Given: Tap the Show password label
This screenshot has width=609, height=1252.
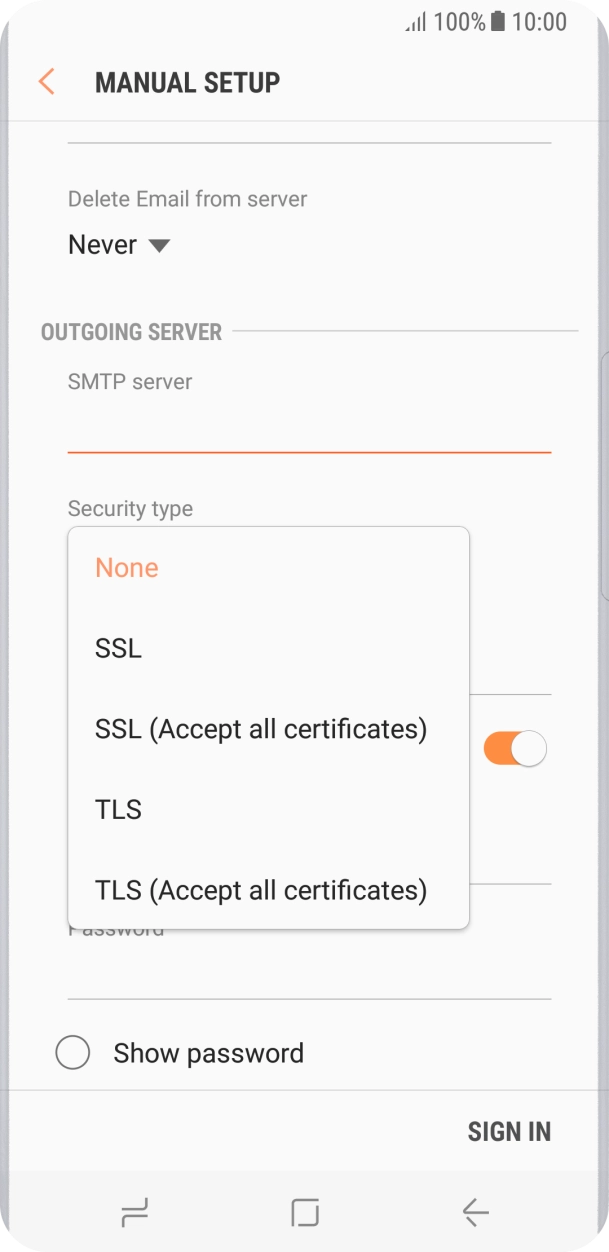Looking at the screenshot, I should 208,1053.
